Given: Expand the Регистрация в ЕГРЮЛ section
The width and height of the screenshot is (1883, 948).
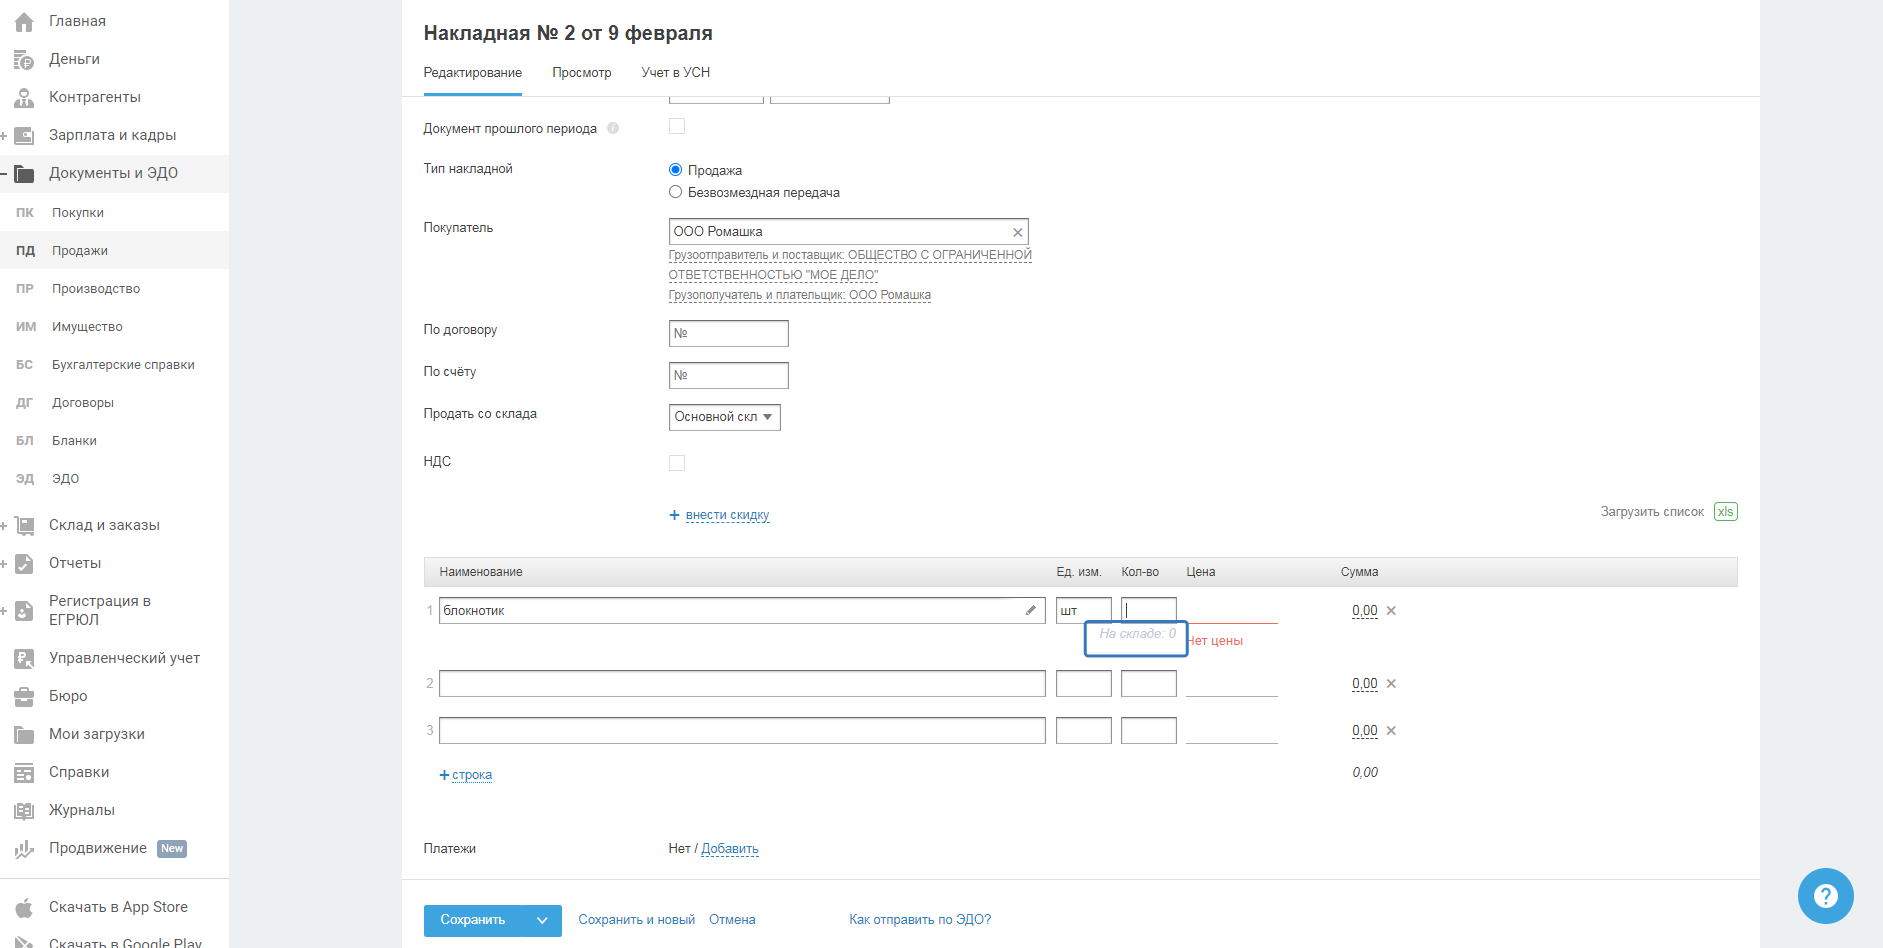Looking at the screenshot, I should pos(4,610).
